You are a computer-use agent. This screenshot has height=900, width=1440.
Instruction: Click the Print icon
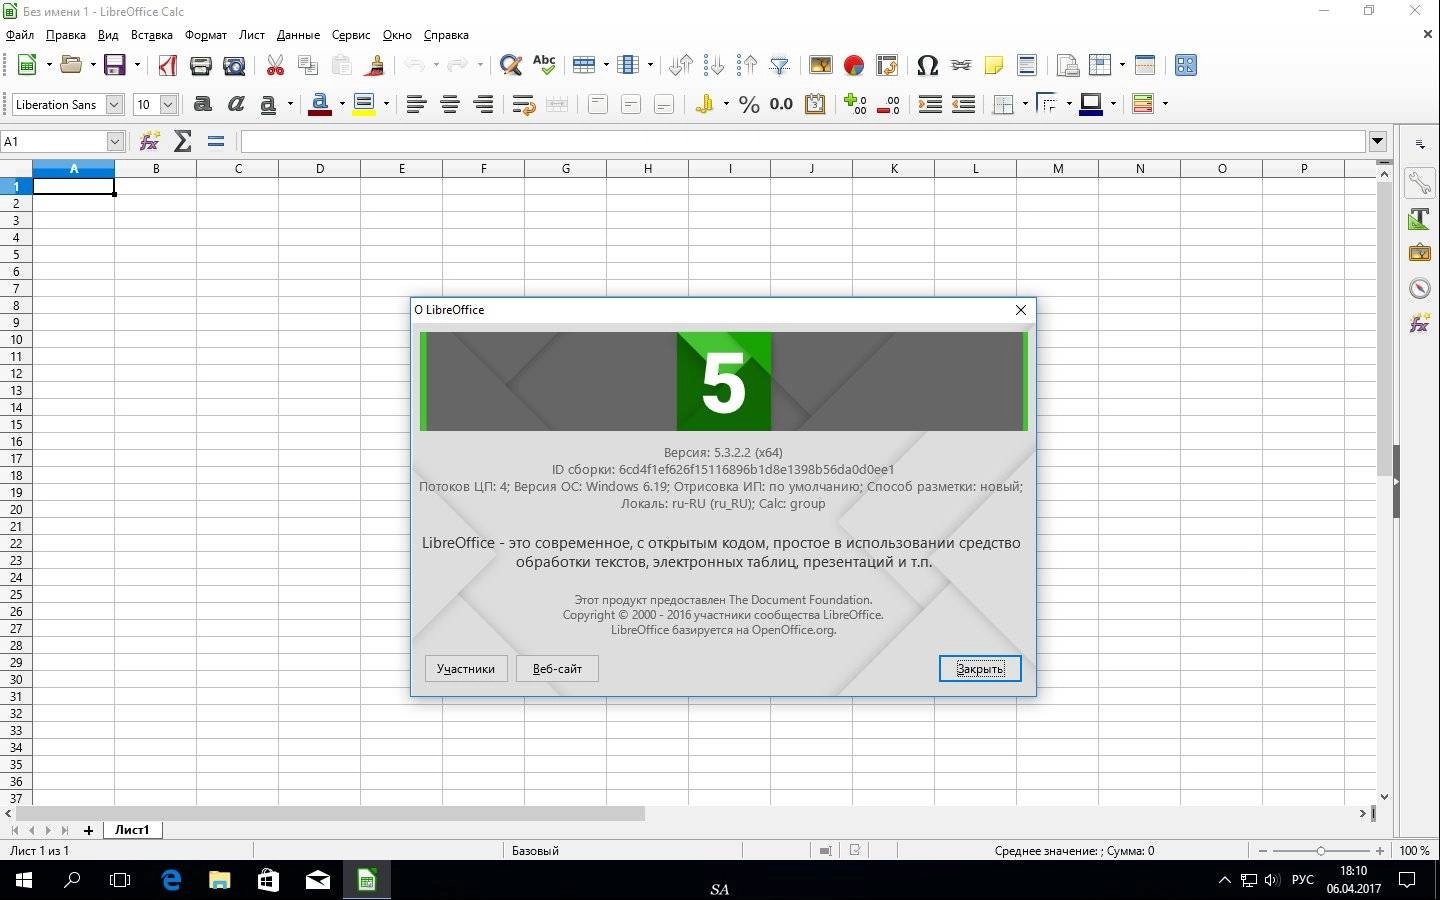(x=201, y=65)
